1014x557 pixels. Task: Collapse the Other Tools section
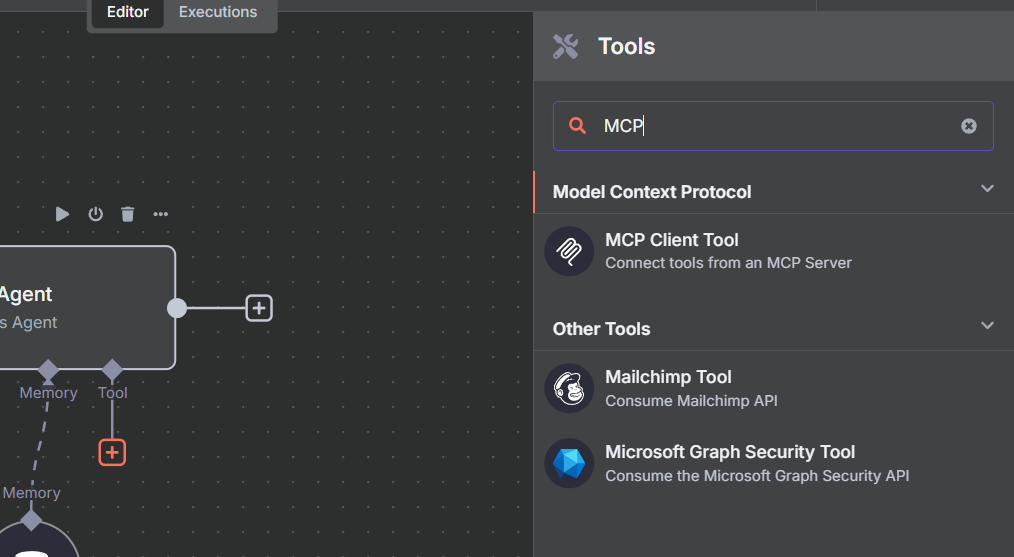[987, 325]
